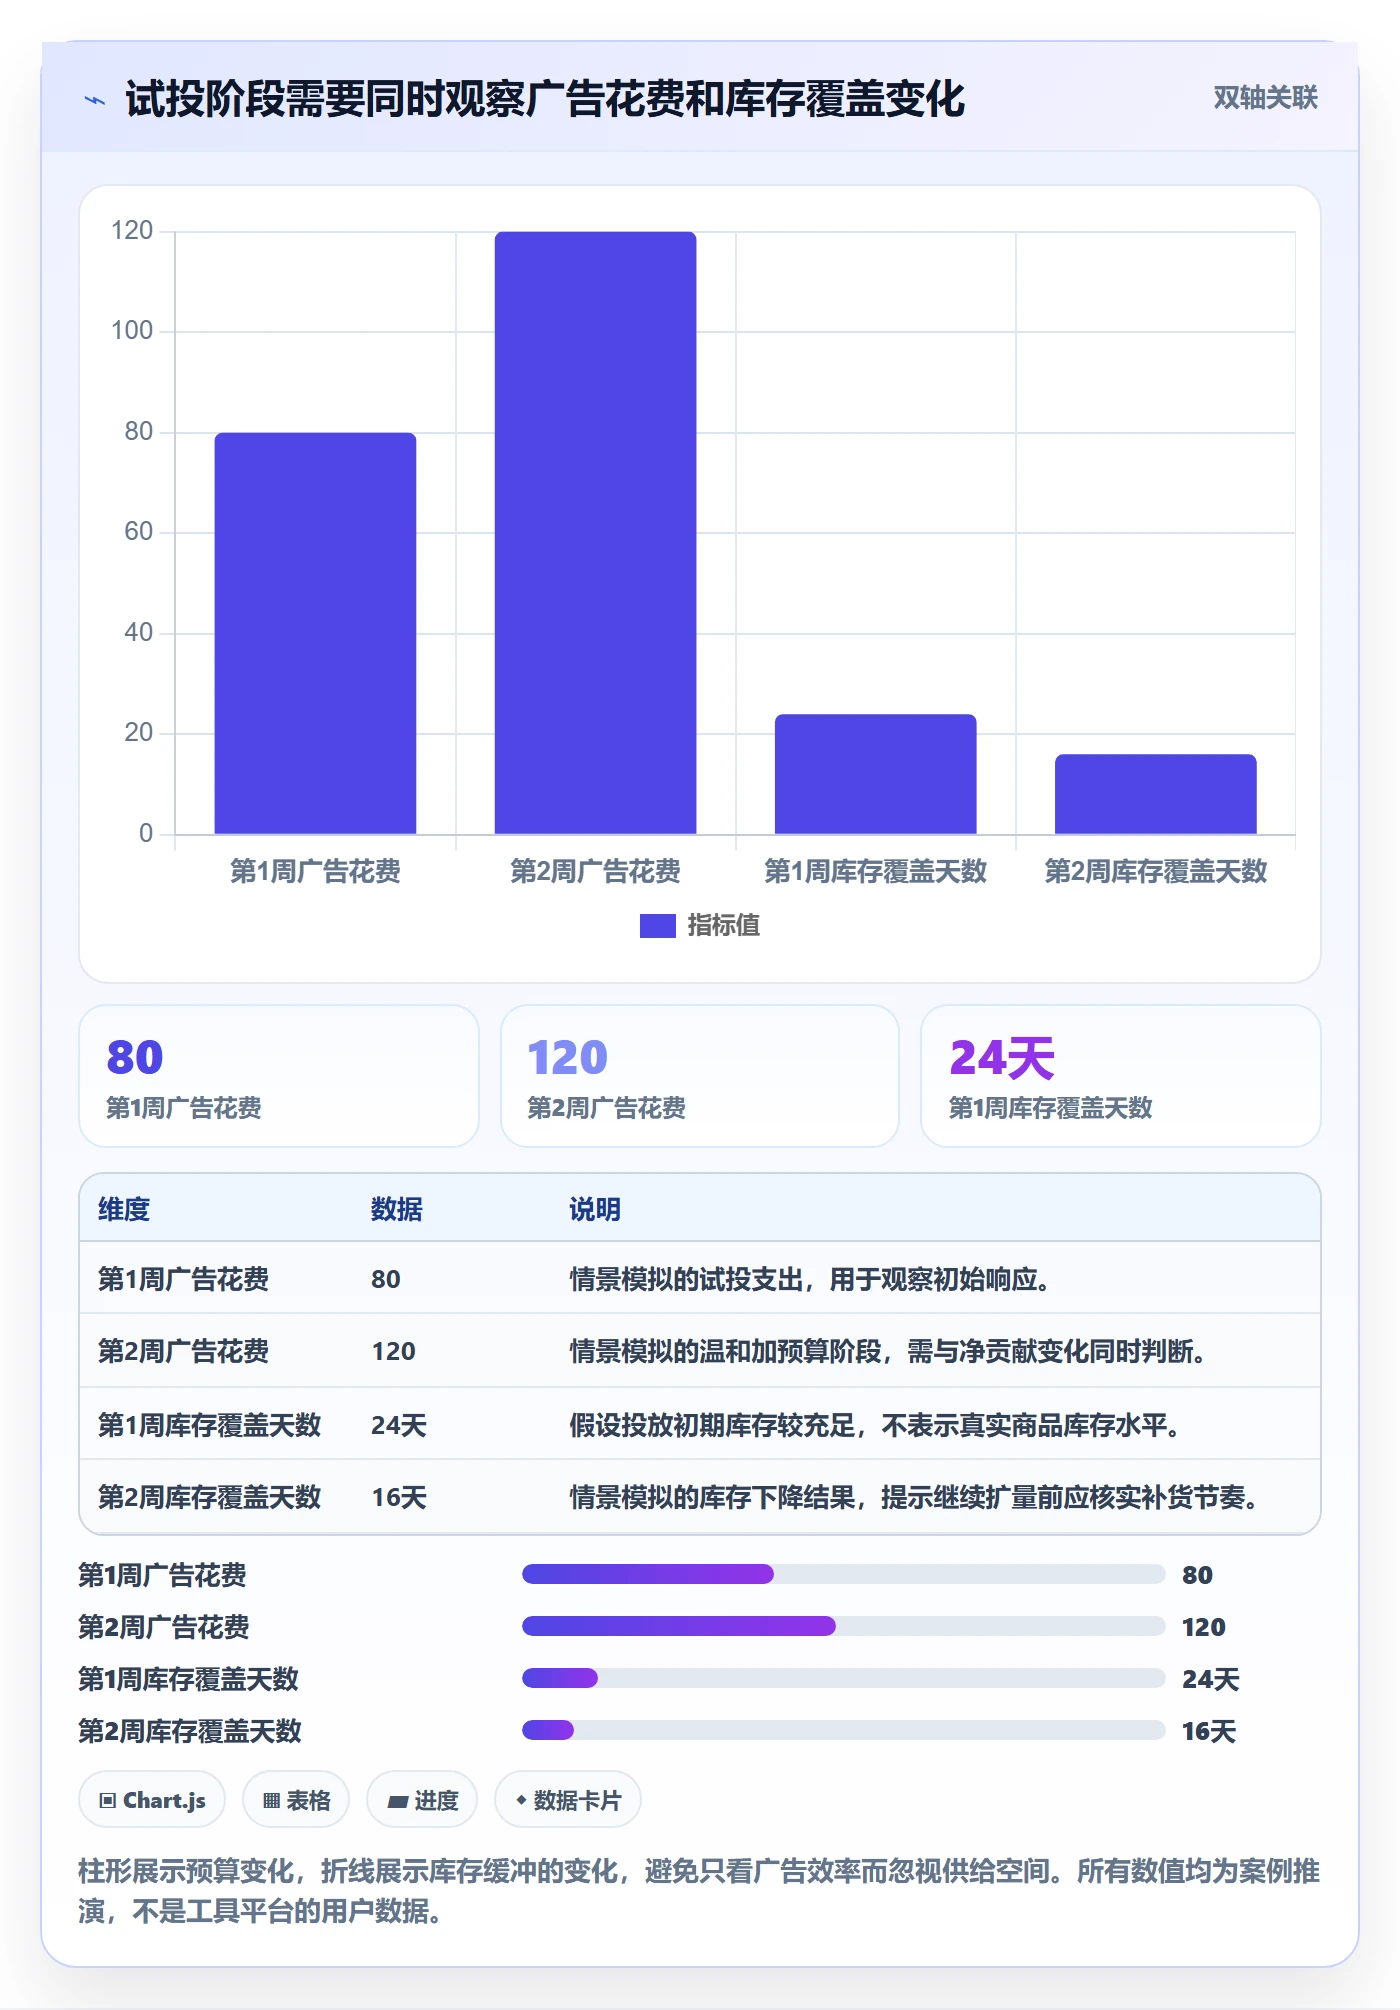Click the 第2周库存覆盖天数 x-axis label
This screenshot has width=1400, height=2010.
point(1155,871)
